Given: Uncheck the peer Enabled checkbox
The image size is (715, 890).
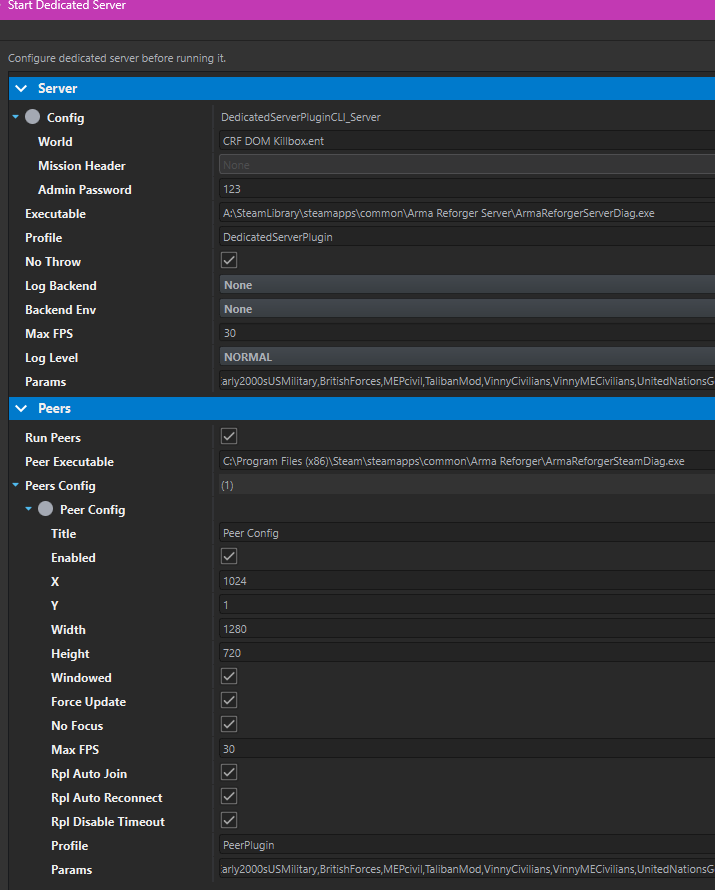Looking at the screenshot, I should pos(229,557).
